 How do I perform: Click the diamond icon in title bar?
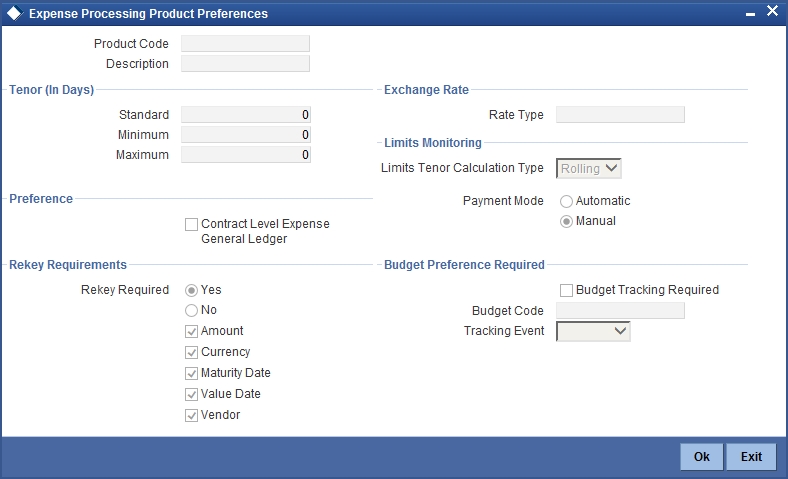[x=13, y=14]
